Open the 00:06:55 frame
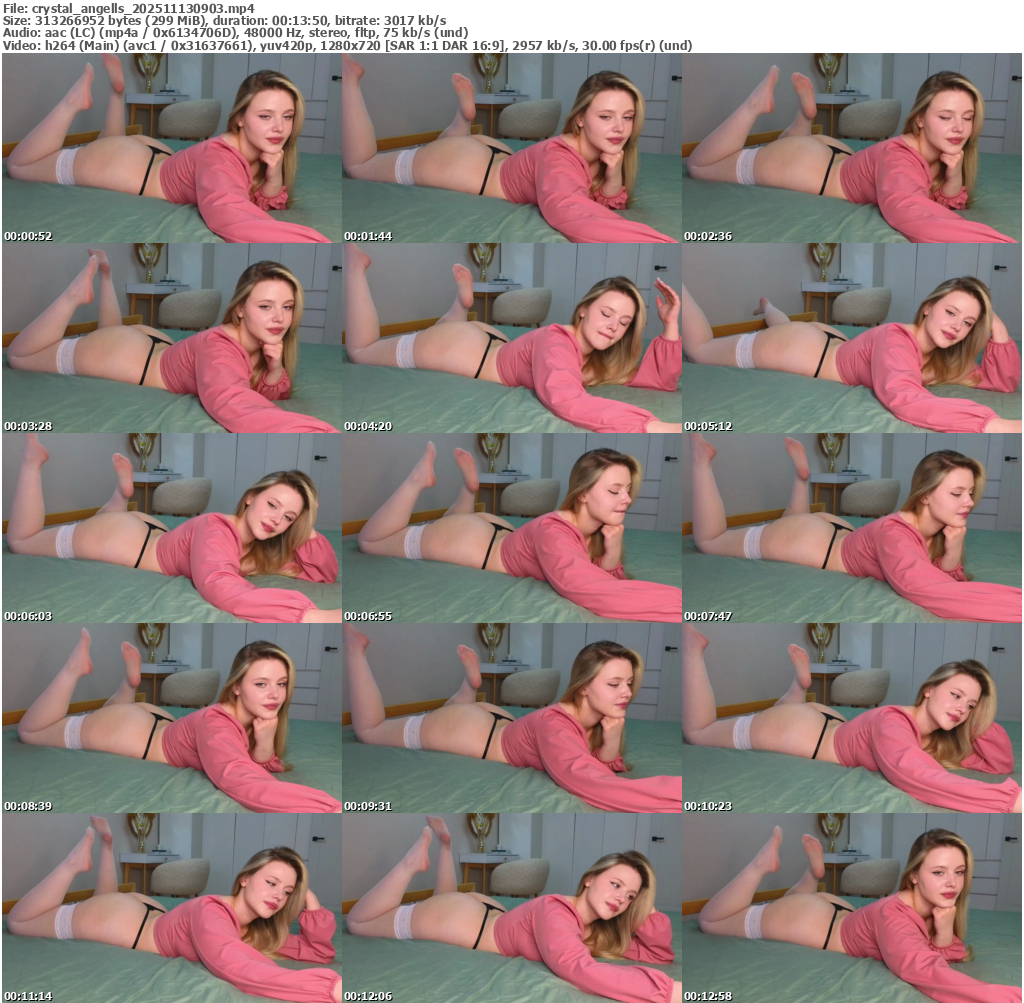The height and width of the screenshot is (1003, 1024). 511,528
